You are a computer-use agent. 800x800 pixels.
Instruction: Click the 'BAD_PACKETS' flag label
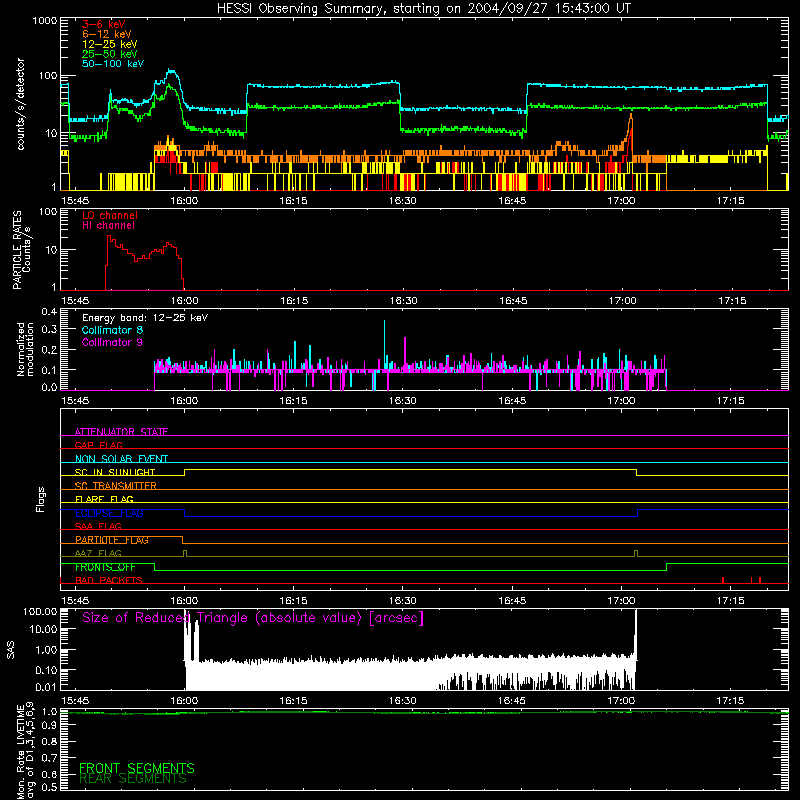tap(109, 580)
